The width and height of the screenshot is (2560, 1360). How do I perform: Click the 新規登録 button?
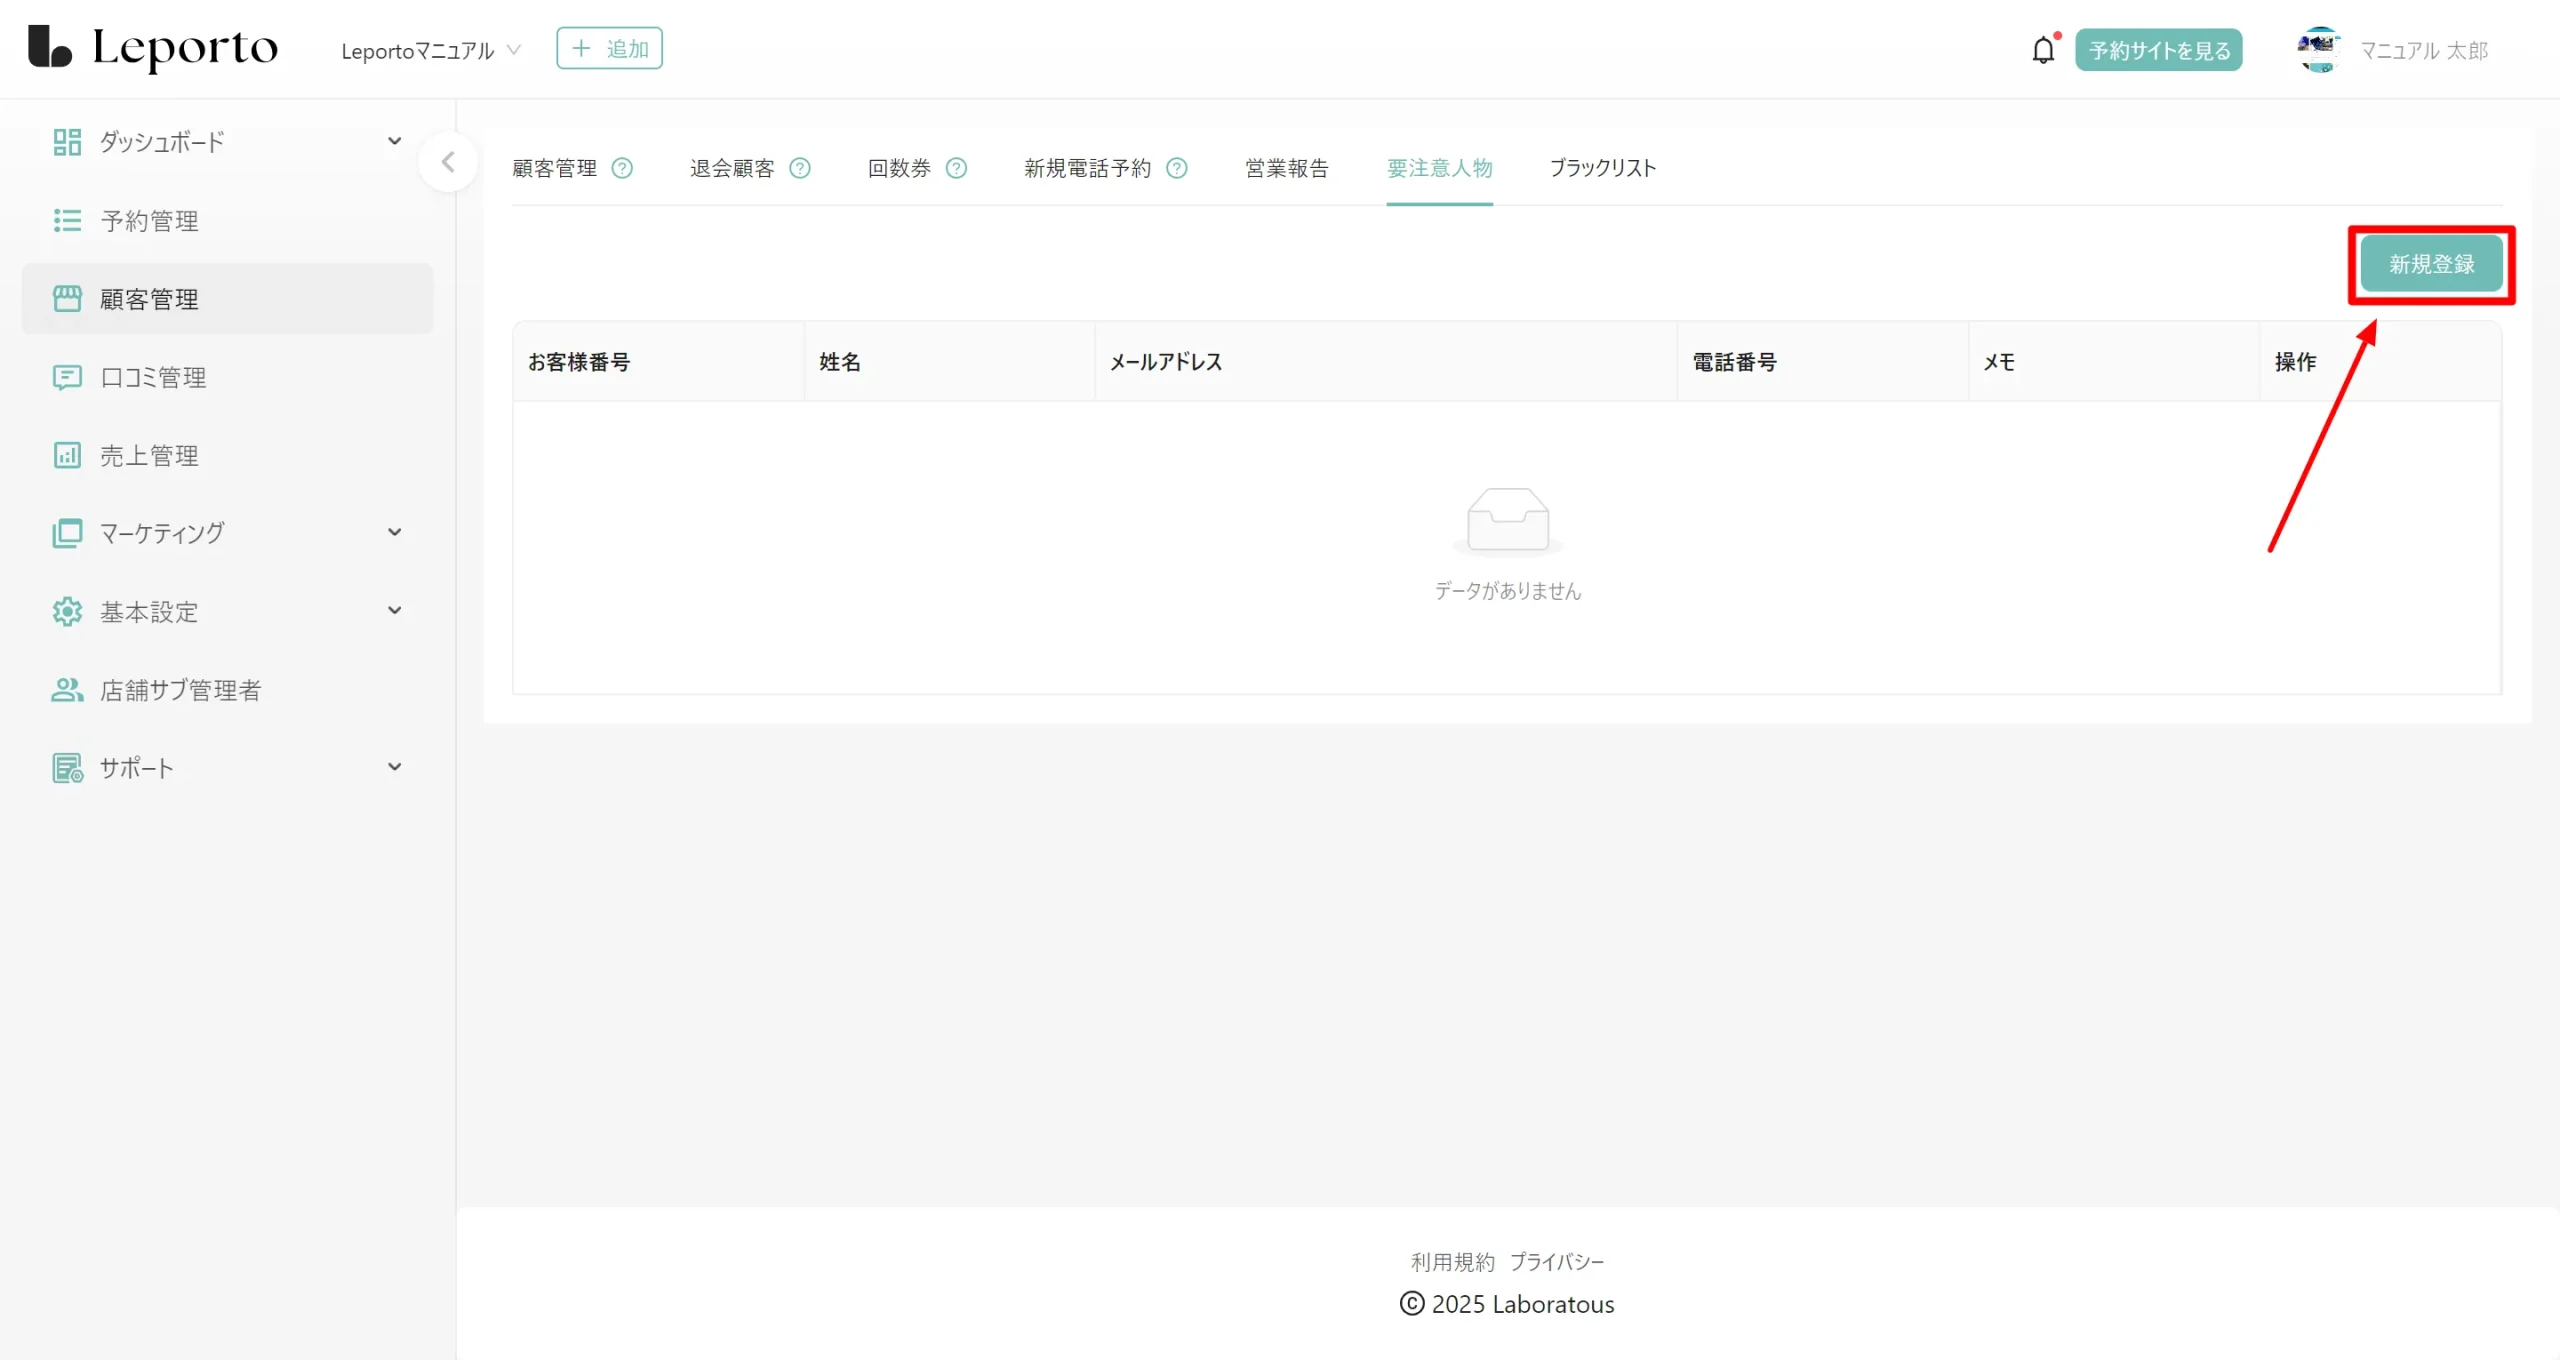(x=2431, y=264)
